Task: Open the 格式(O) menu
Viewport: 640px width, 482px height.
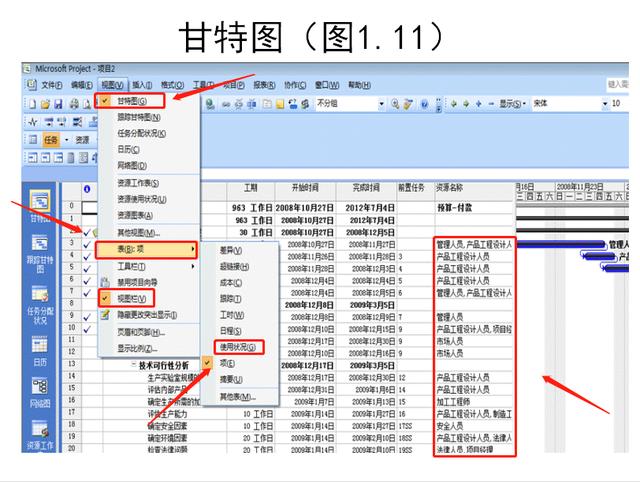Action: 172,85
